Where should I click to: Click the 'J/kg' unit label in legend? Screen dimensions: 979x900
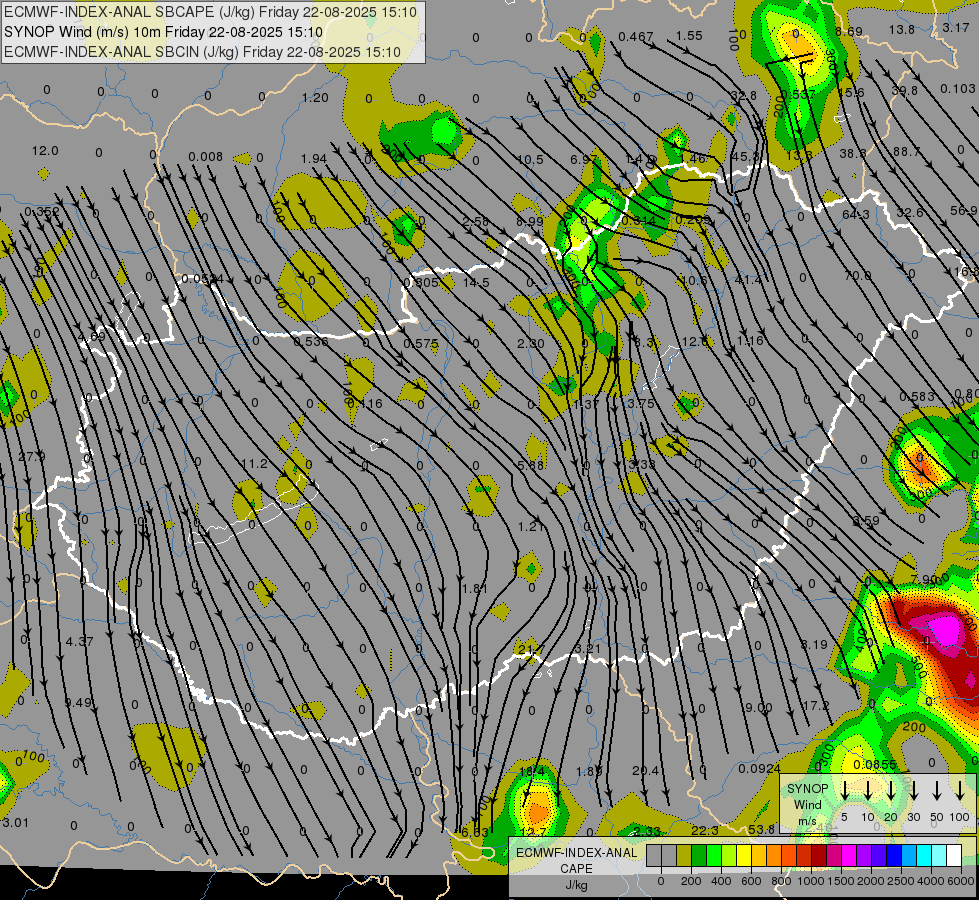[576, 885]
